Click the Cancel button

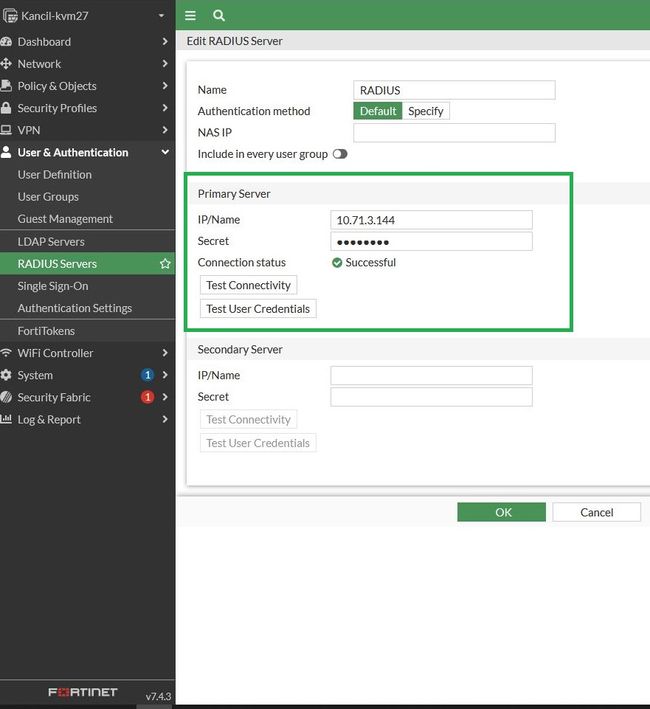tap(597, 512)
